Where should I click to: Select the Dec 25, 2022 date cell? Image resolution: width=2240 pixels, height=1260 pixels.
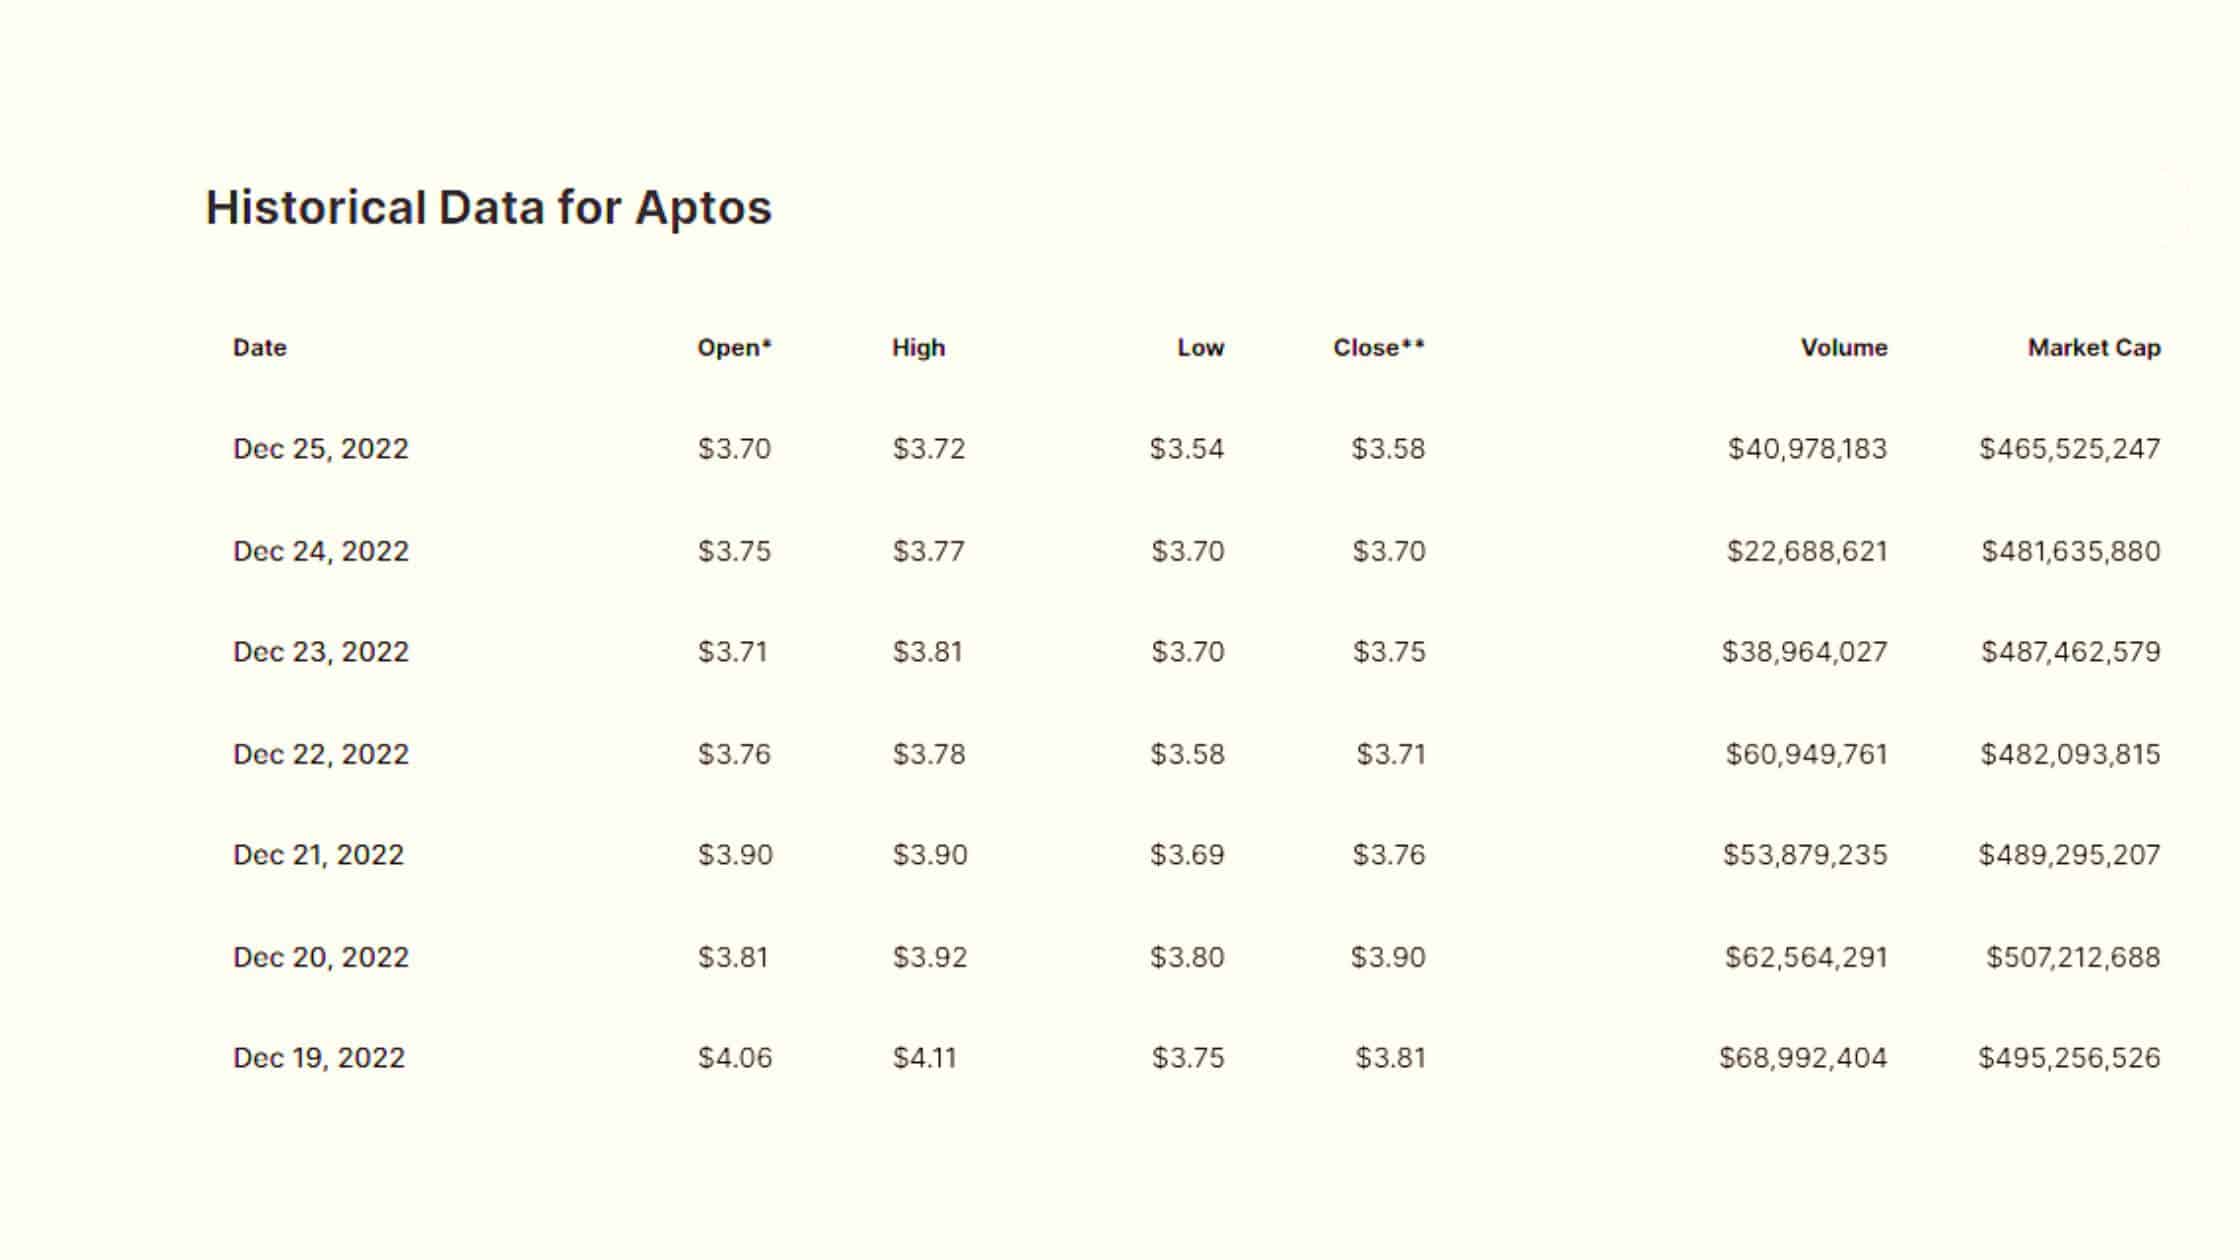pyautogui.click(x=321, y=449)
